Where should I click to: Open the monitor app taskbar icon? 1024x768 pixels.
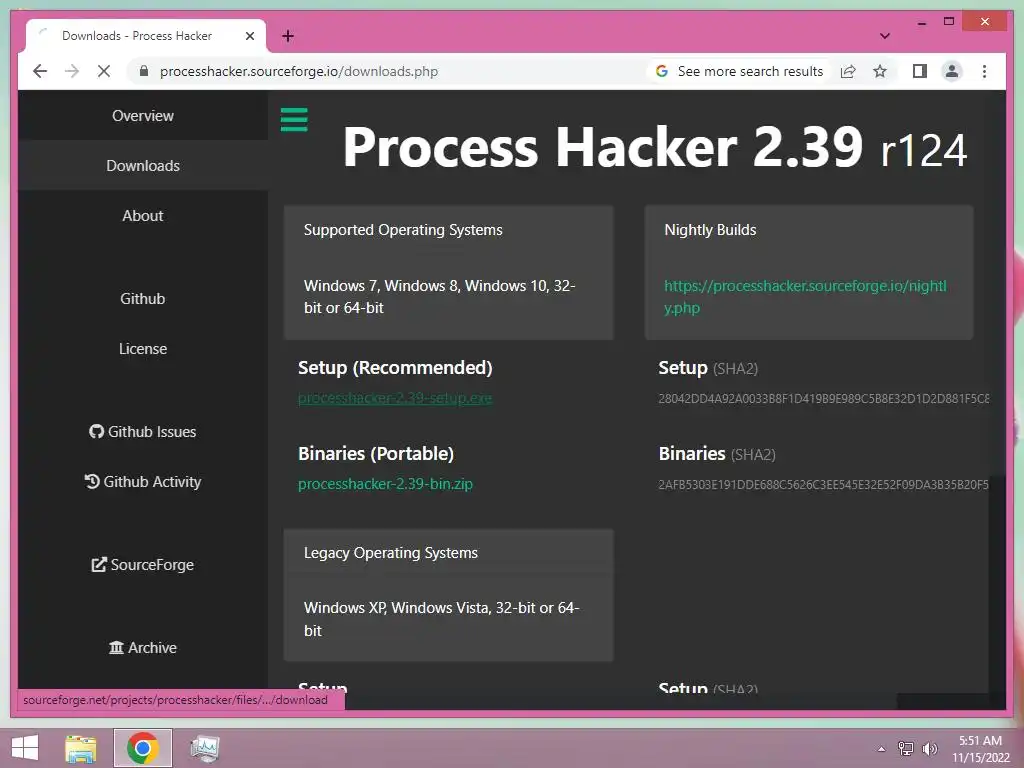204,748
